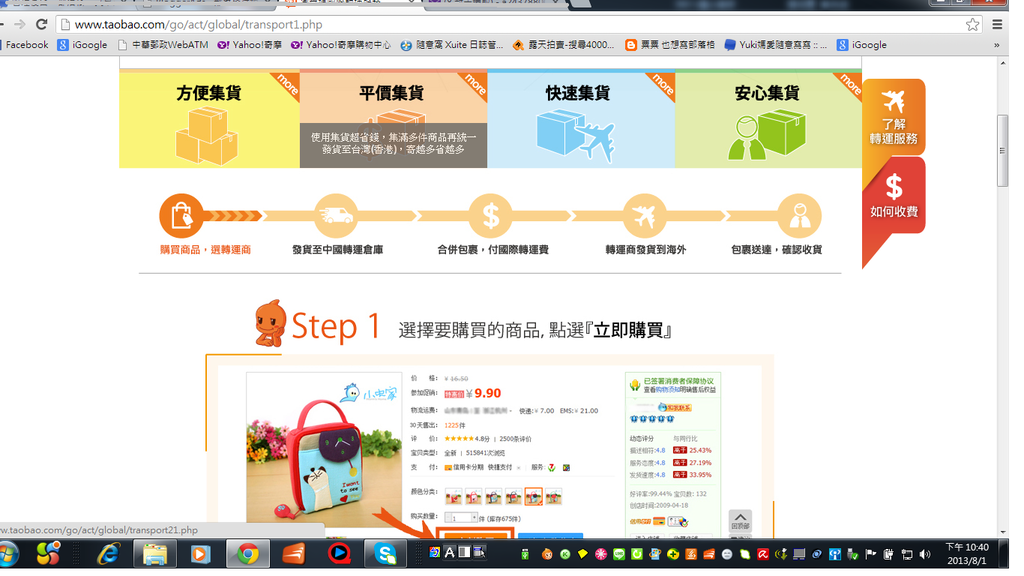1024x576 pixels.
Task: Open the Facebook bookmark
Action: click(25, 45)
